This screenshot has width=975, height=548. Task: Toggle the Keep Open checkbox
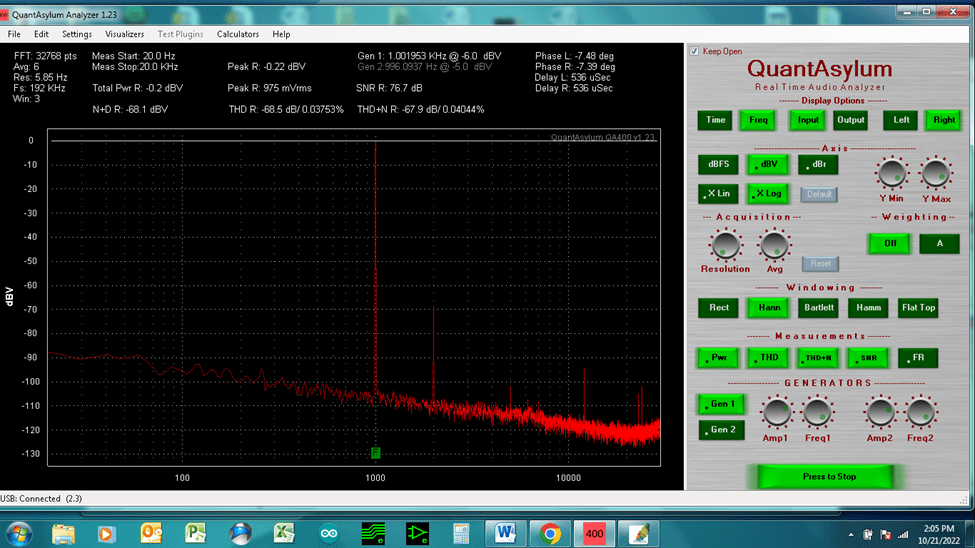click(x=694, y=51)
